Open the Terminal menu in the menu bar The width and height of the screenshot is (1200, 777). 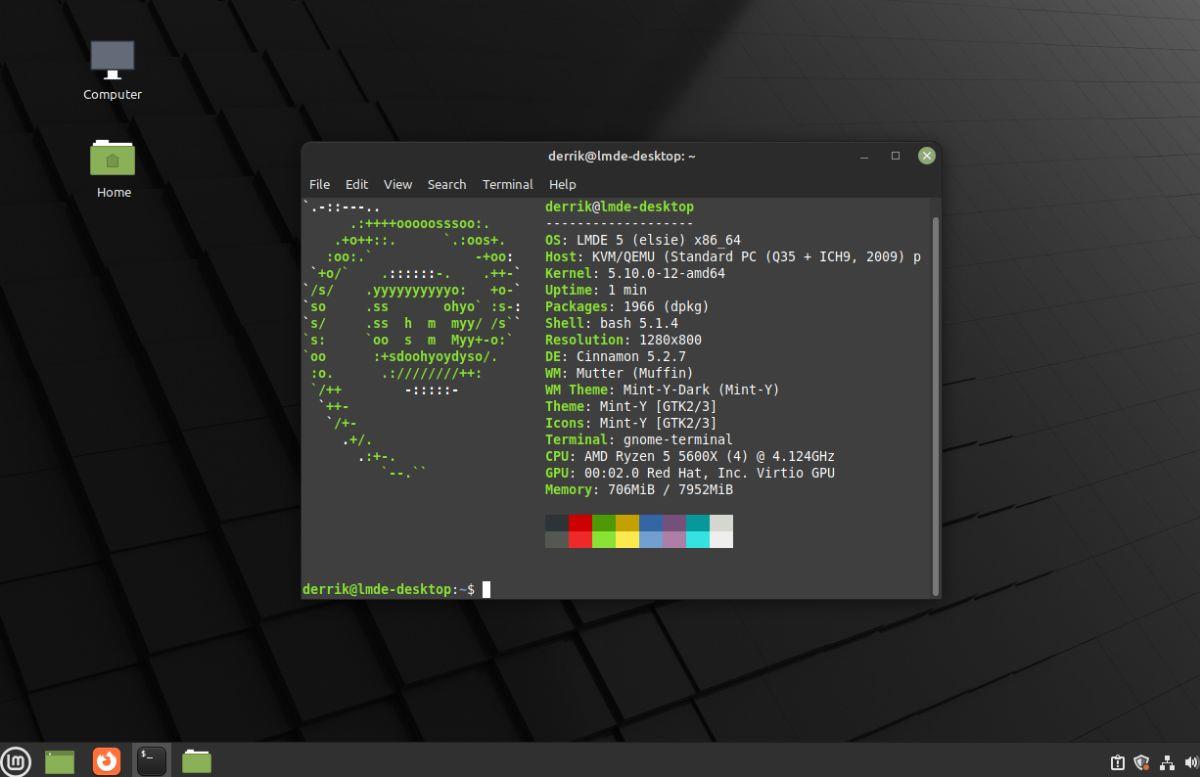pyautogui.click(x=507, y=184)
